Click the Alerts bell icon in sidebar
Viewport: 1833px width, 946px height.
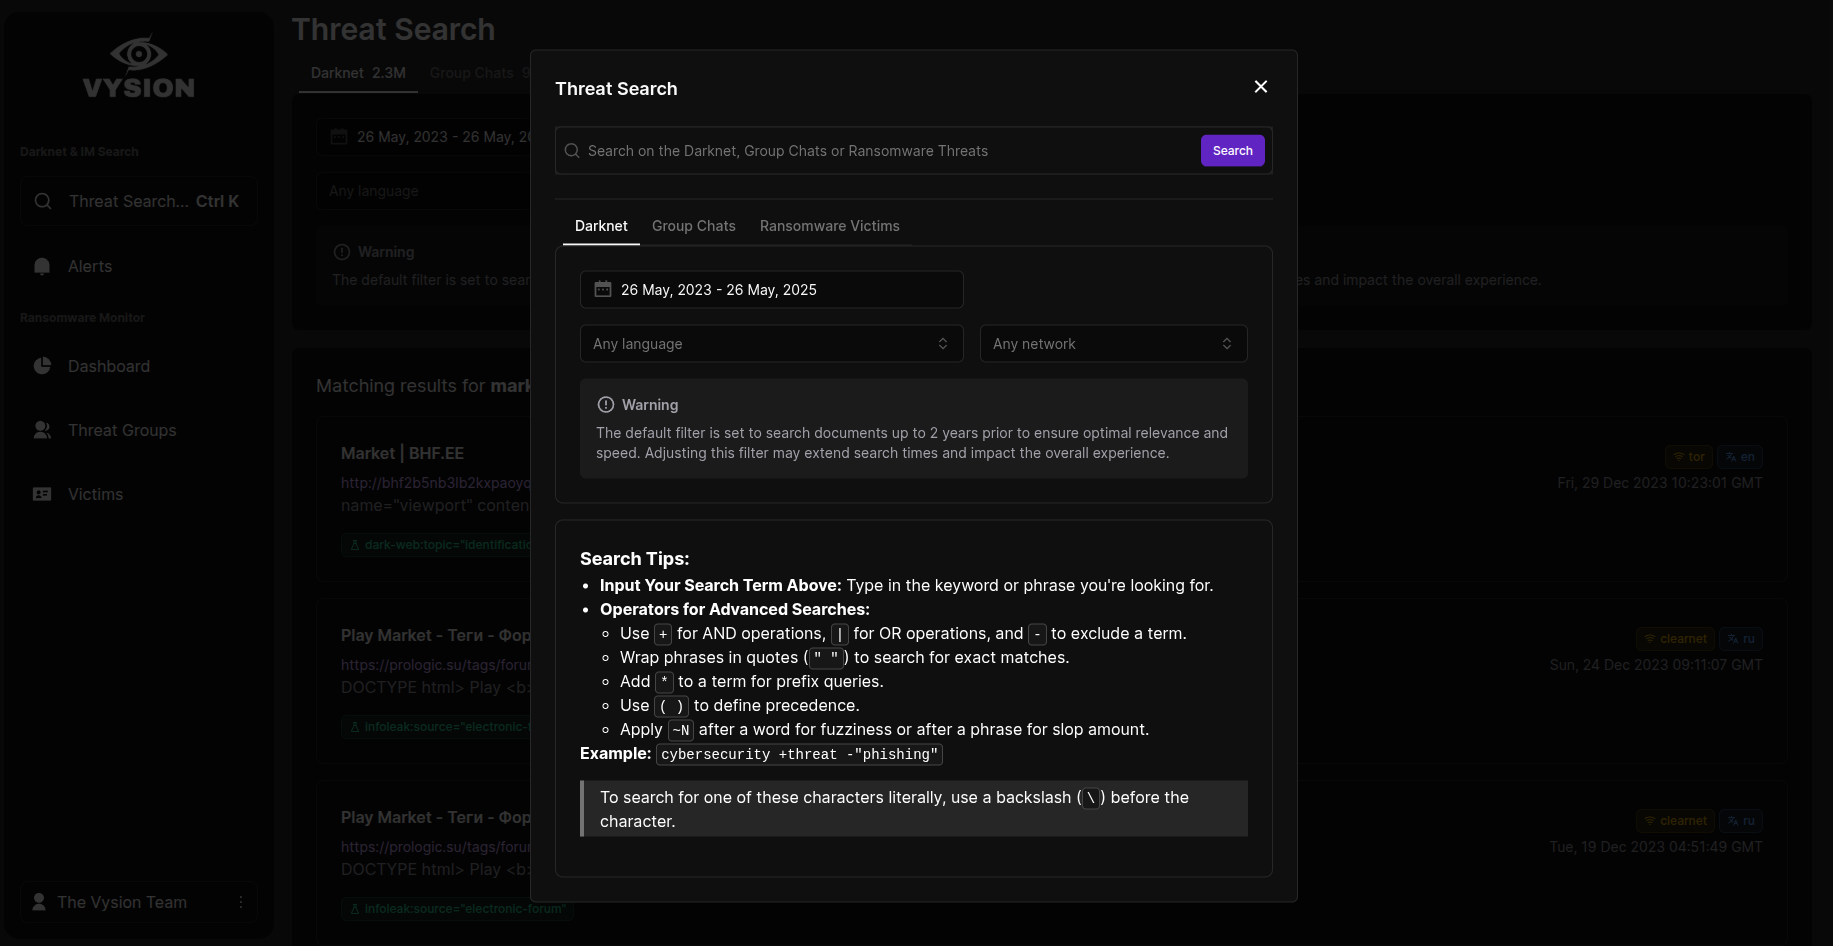(x=42, y=267)
